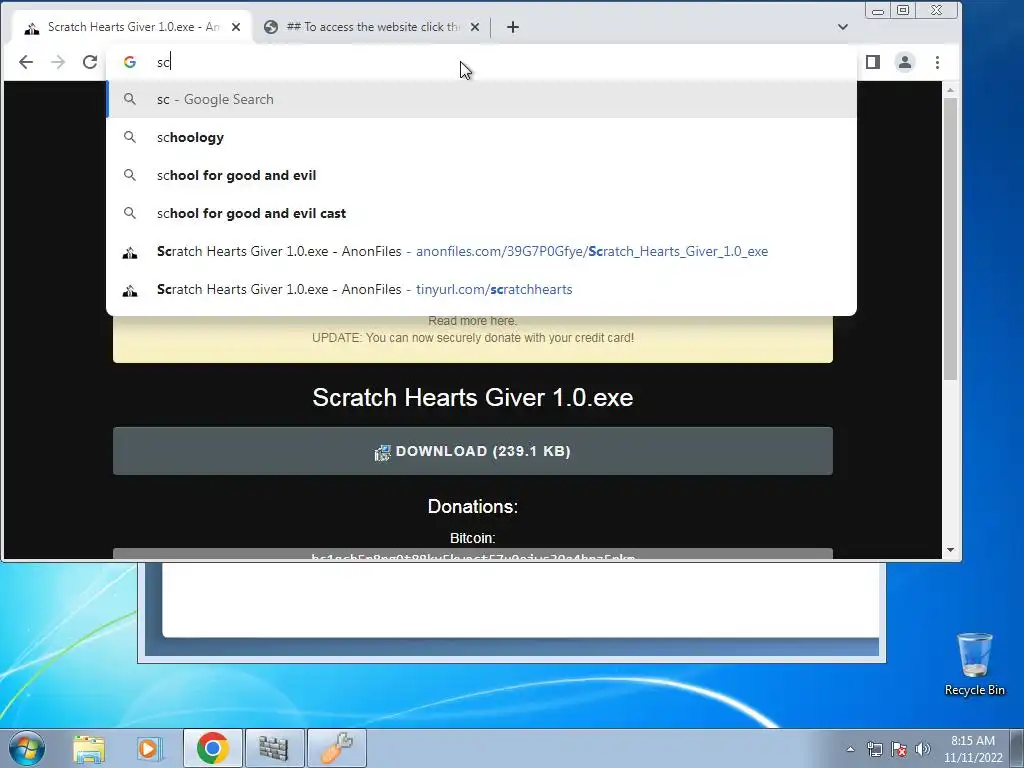This screenshot has width=1024, height=768.
Task: Switch to 'To access the website' tab
Action: (x=372, y=27)
